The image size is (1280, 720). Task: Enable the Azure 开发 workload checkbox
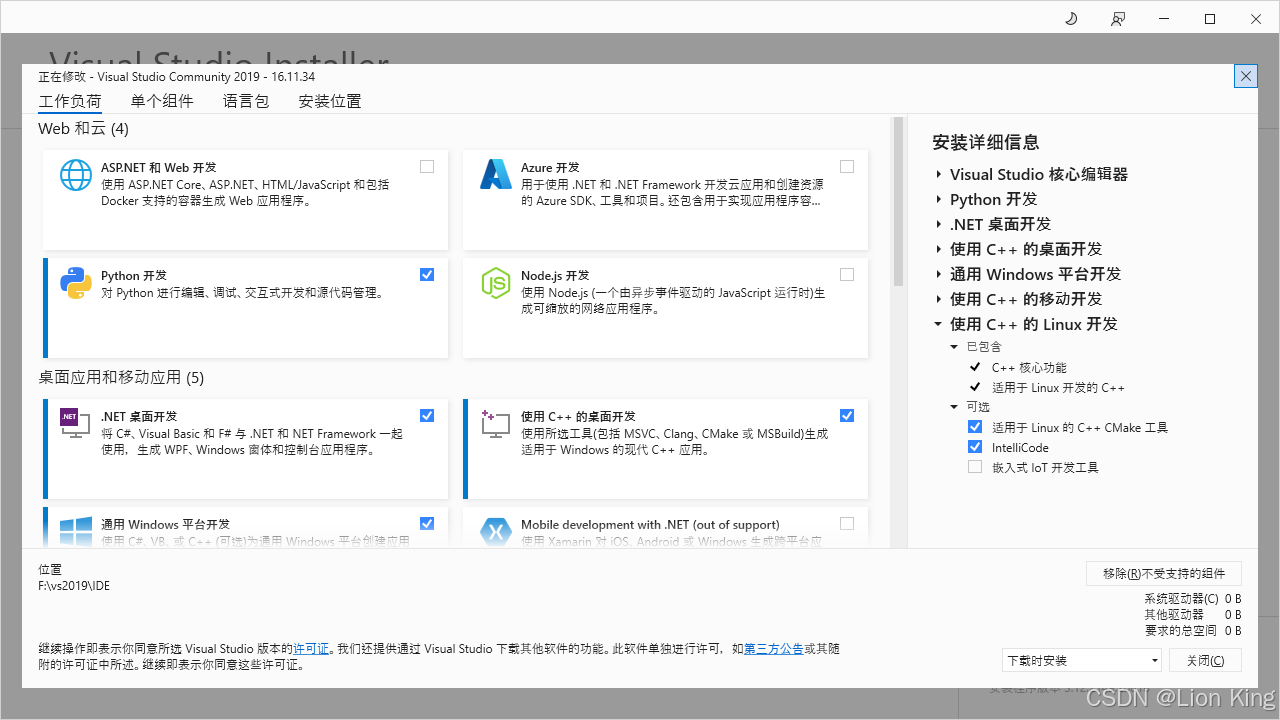click(847, 166)
